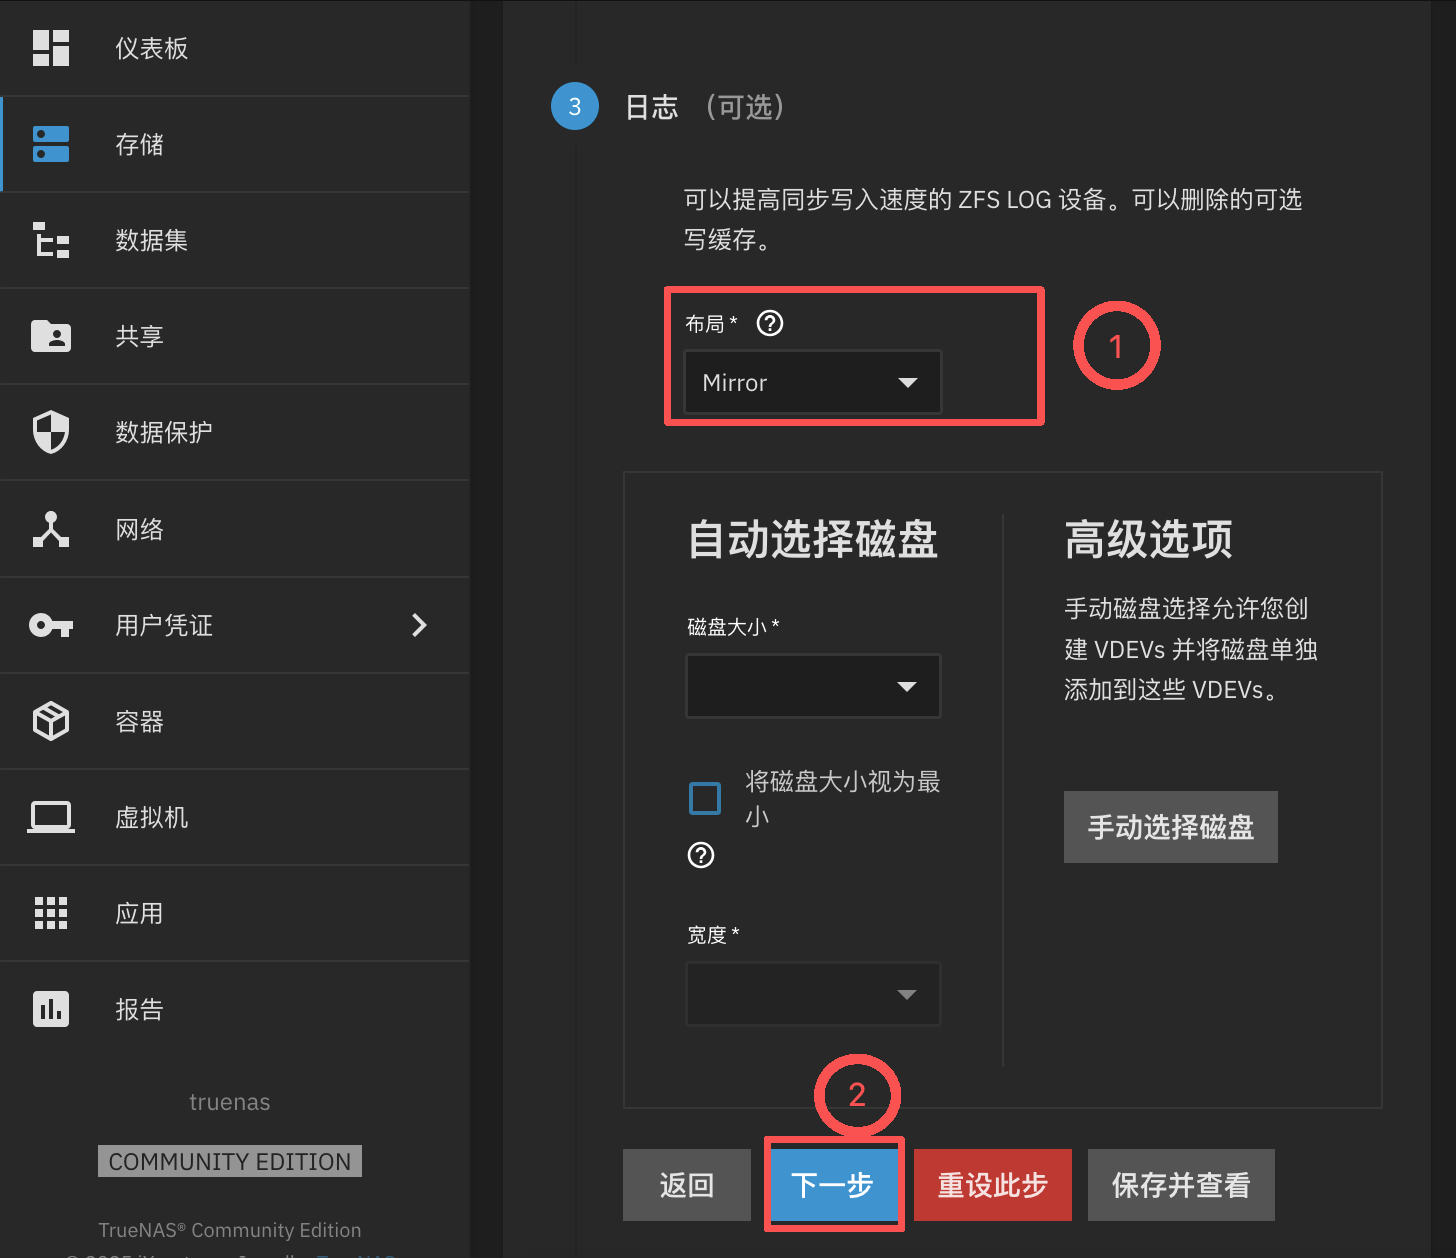
Task: Enable 将磁盘大小视为最小 checkbox
Action: 705,798
